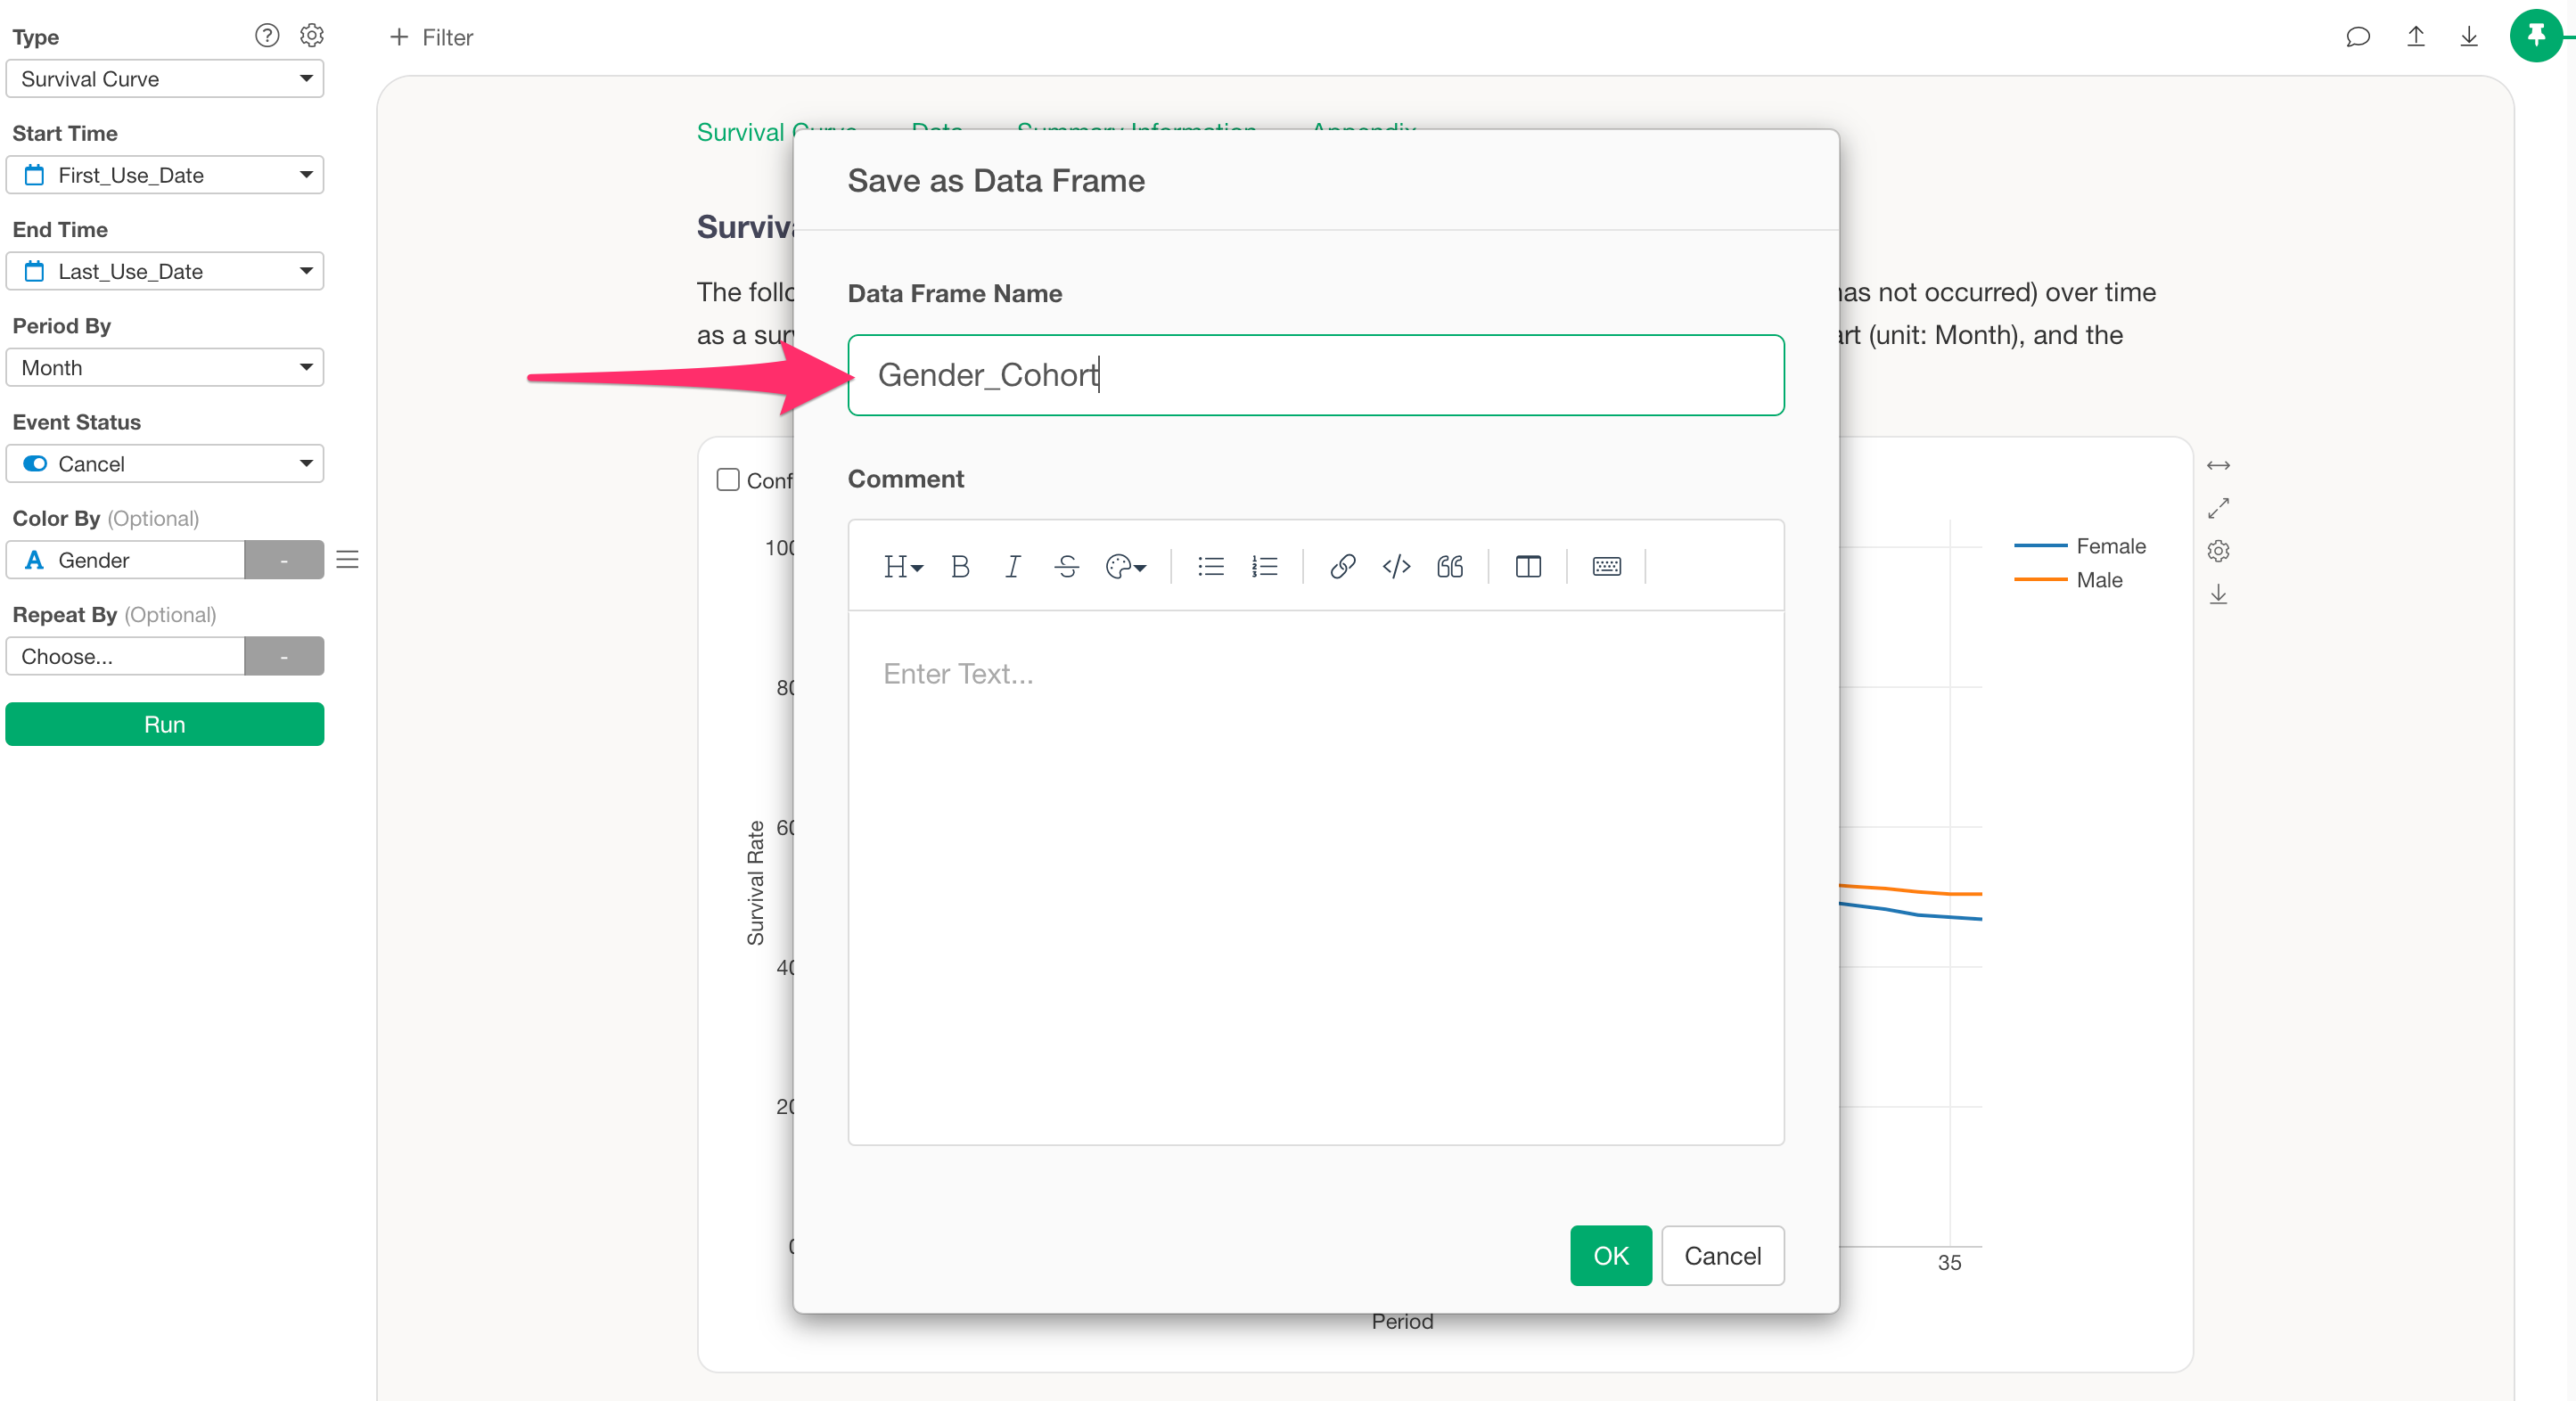2576x1401 pixels.
Task: Apply strikethrough formatting in the comment editor
Action: click(1066, 567)
